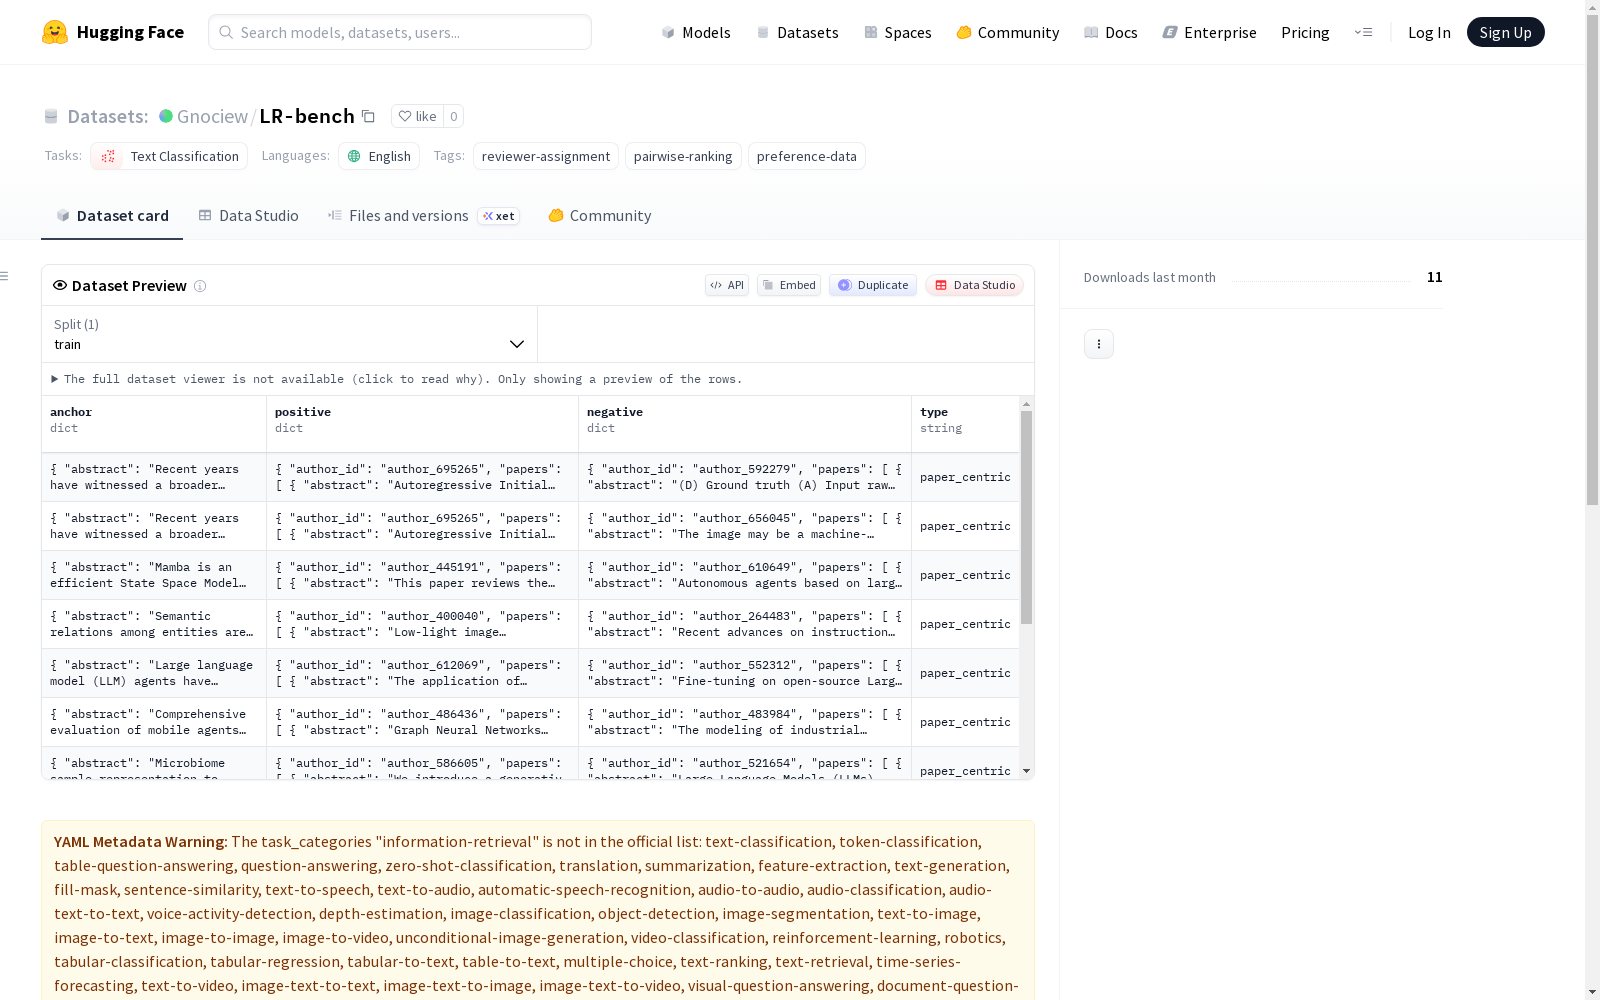Open the Docs page
The image size is (1600, 1000).
1111,32
